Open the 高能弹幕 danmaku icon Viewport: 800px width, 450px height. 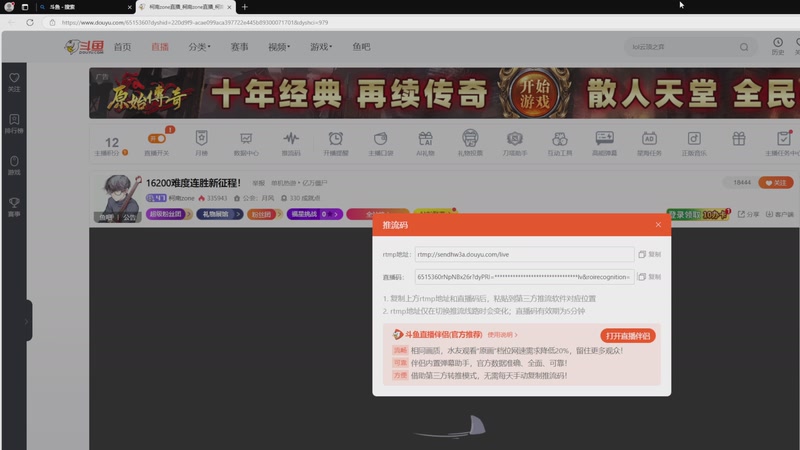[604, 143]
